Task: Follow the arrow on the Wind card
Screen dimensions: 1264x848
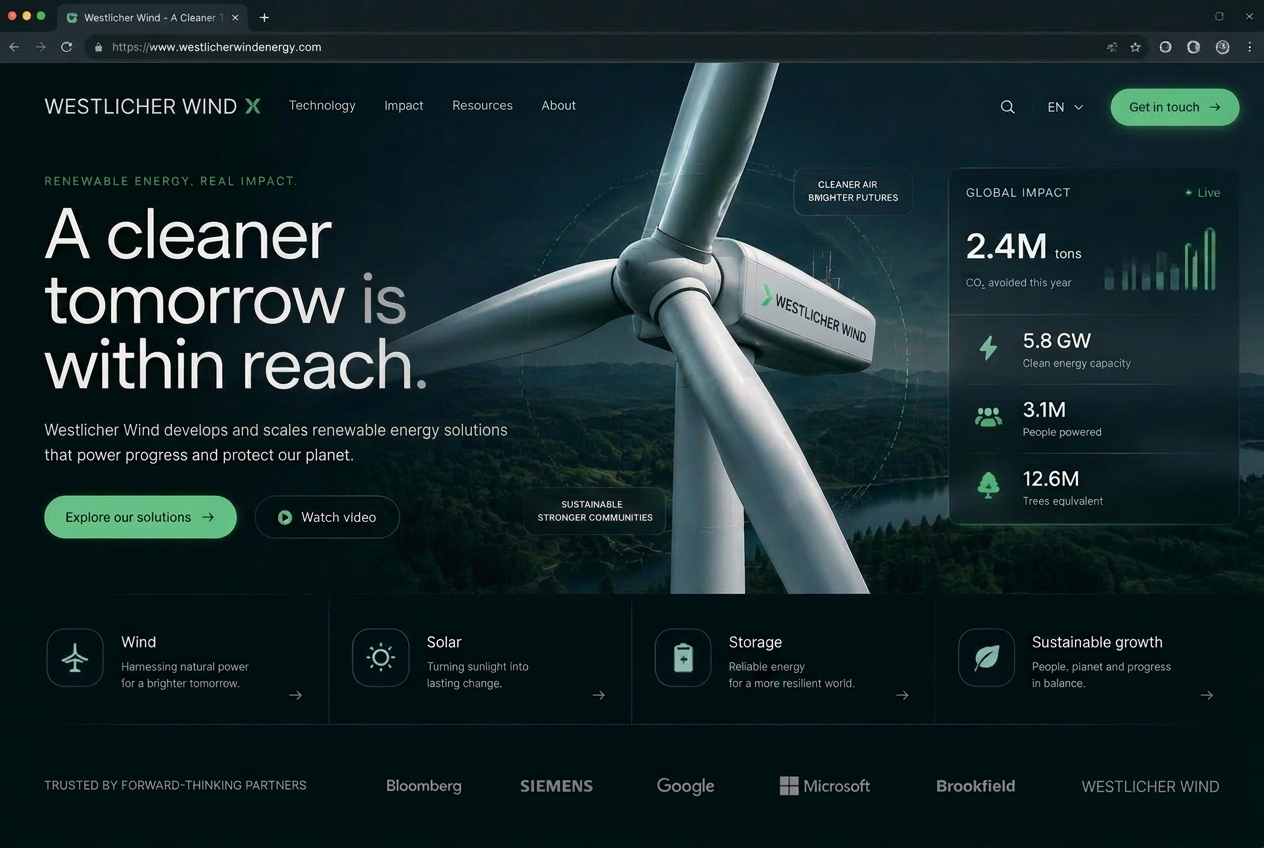Action: point(295,695)
